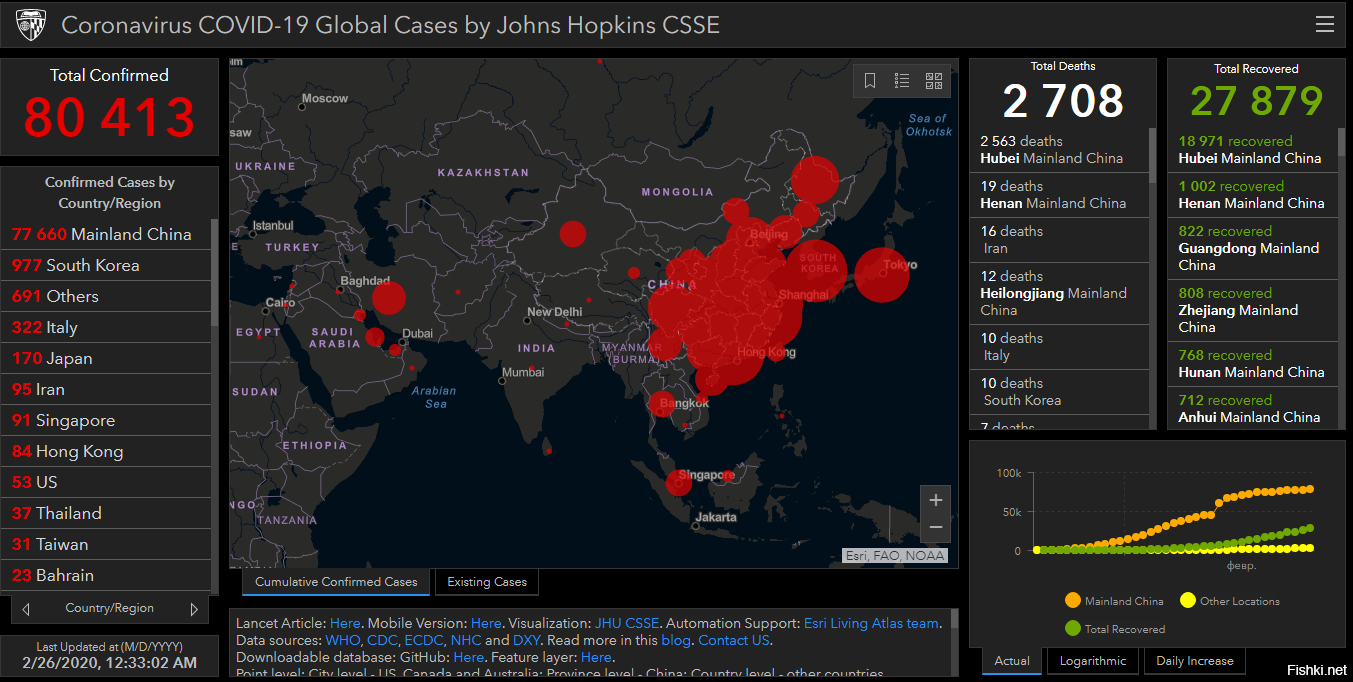This screenshot has width=1353, height=682.
Task: Open the basemap gallery grid icon
Action: 934,81
